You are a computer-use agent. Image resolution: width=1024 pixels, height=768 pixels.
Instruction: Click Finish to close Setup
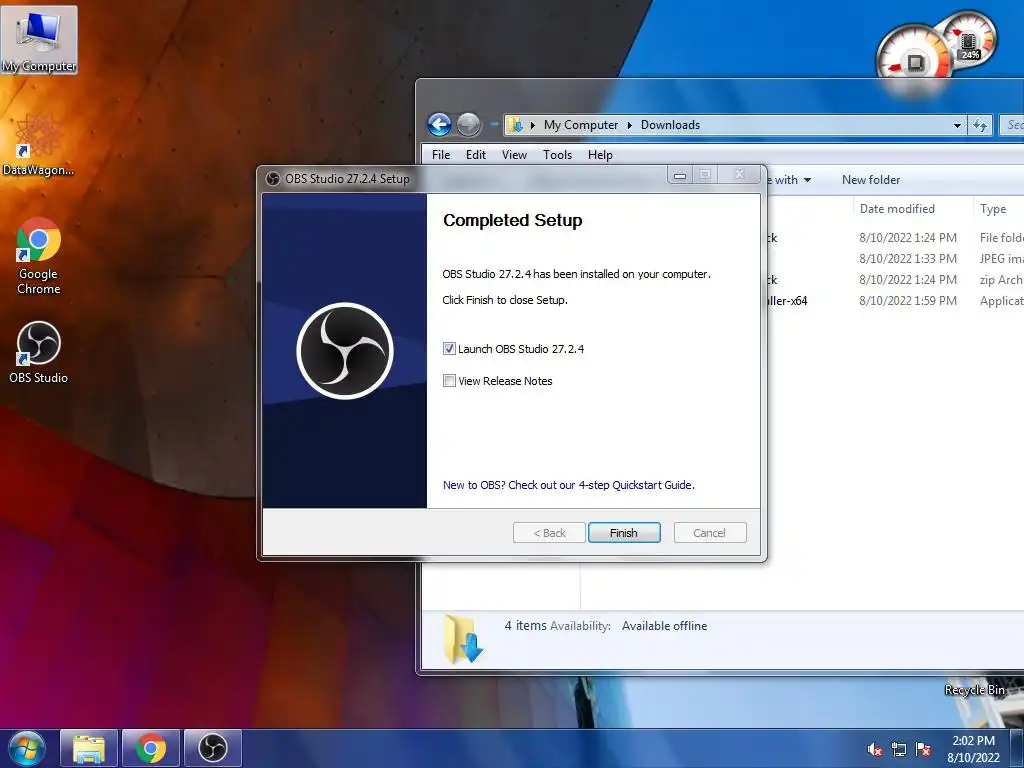624,533
